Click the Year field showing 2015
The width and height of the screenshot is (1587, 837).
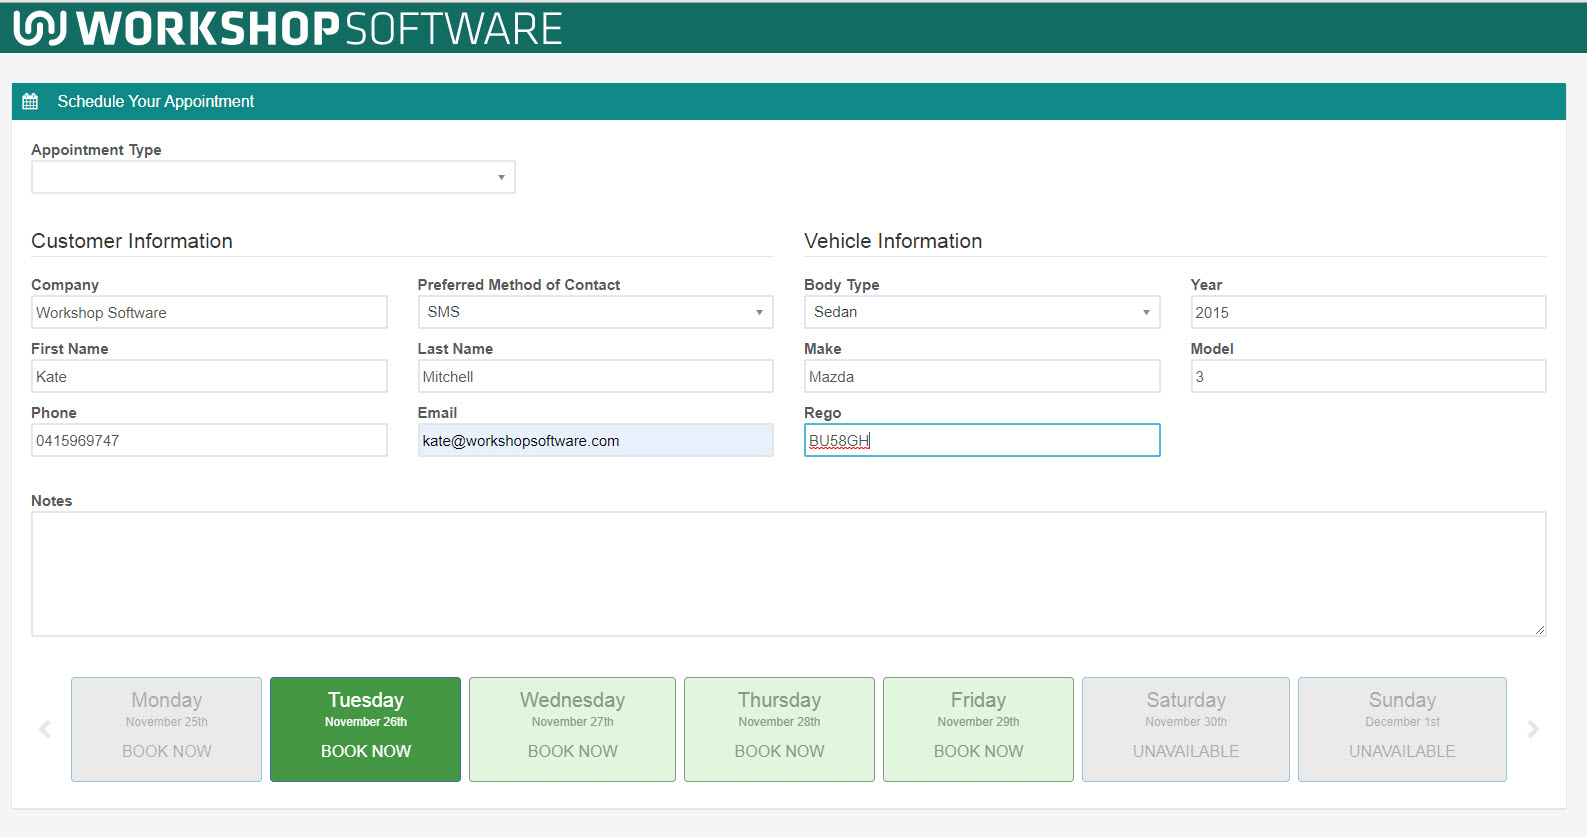pos(1368,312)
